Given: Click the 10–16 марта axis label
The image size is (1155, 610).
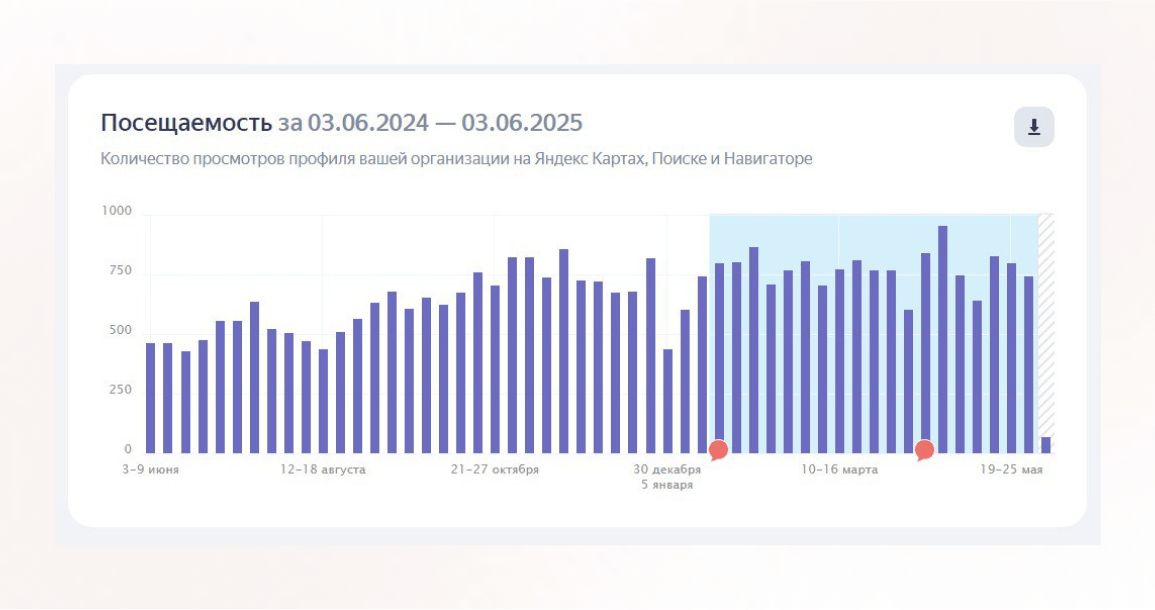Looking at the screenshot, I should tap(840, 469).
